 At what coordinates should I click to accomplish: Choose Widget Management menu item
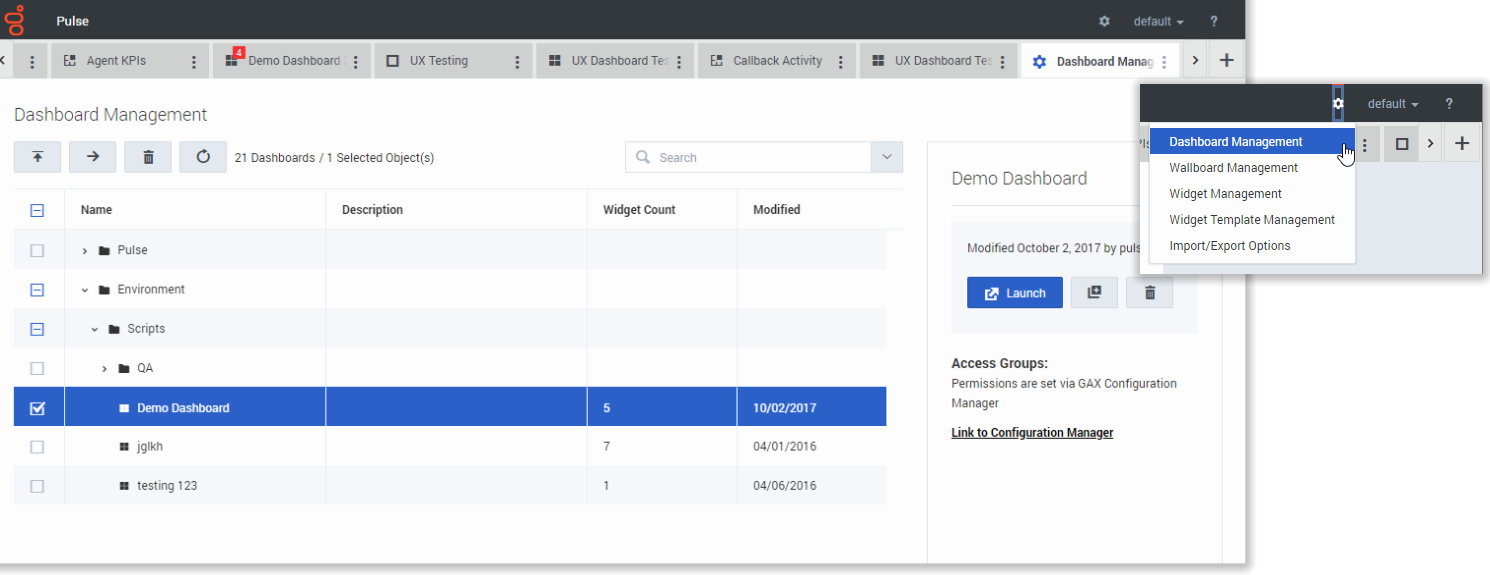click(x=1252, y=194)
